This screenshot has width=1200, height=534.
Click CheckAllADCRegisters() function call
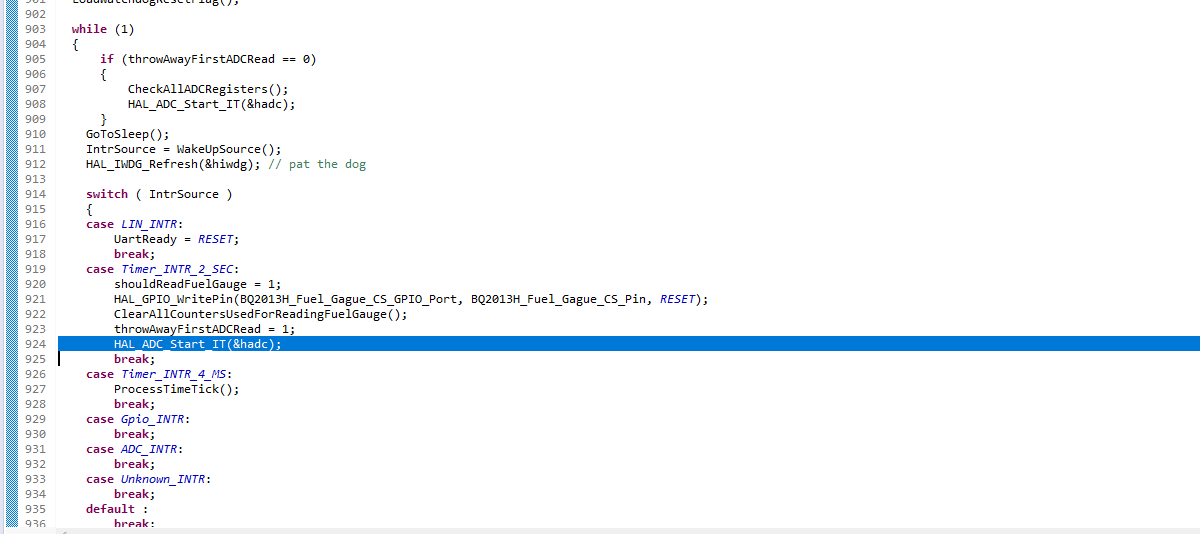pyautogui.click(x=207, y=89)
